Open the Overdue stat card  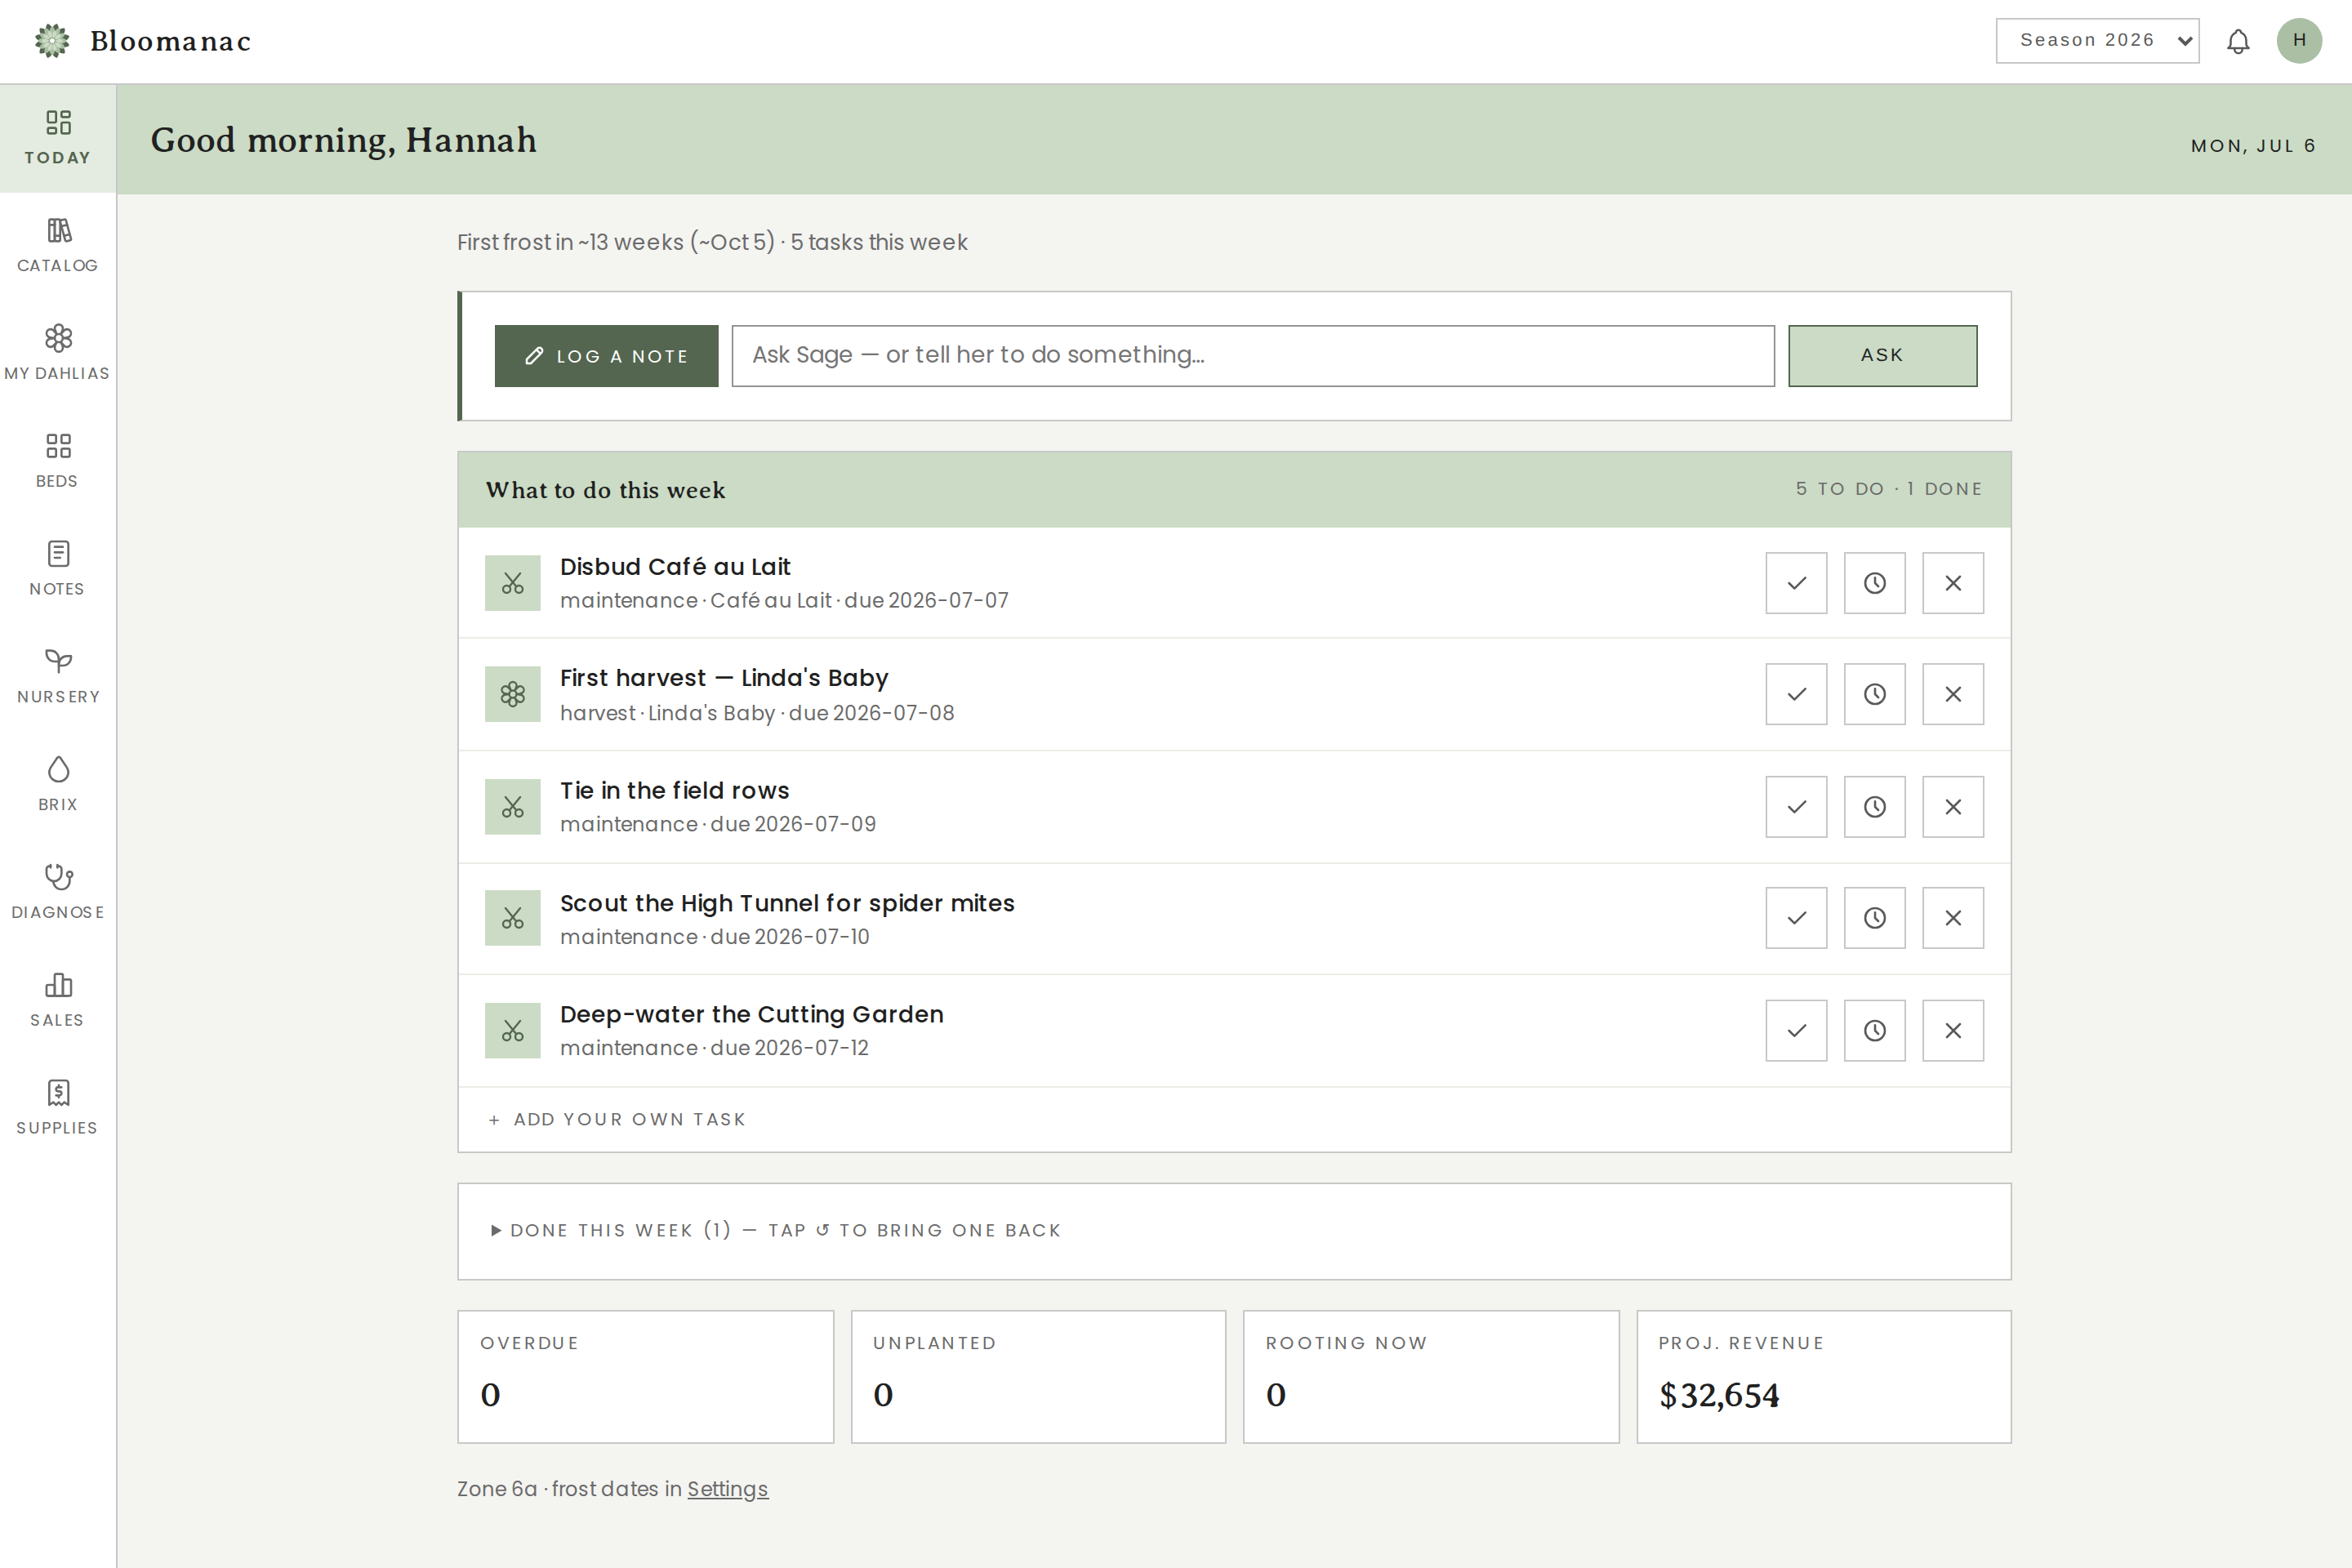(645, 1377)
